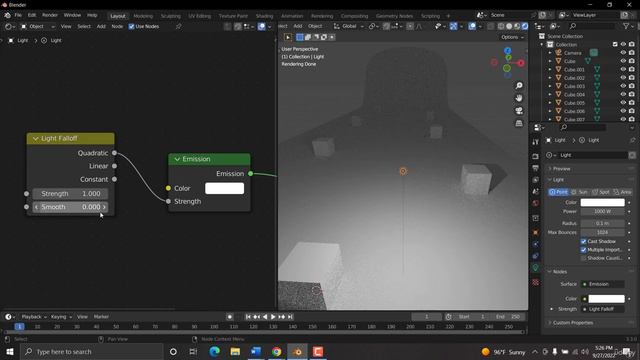Click the Emission node Color swatch

224,188
